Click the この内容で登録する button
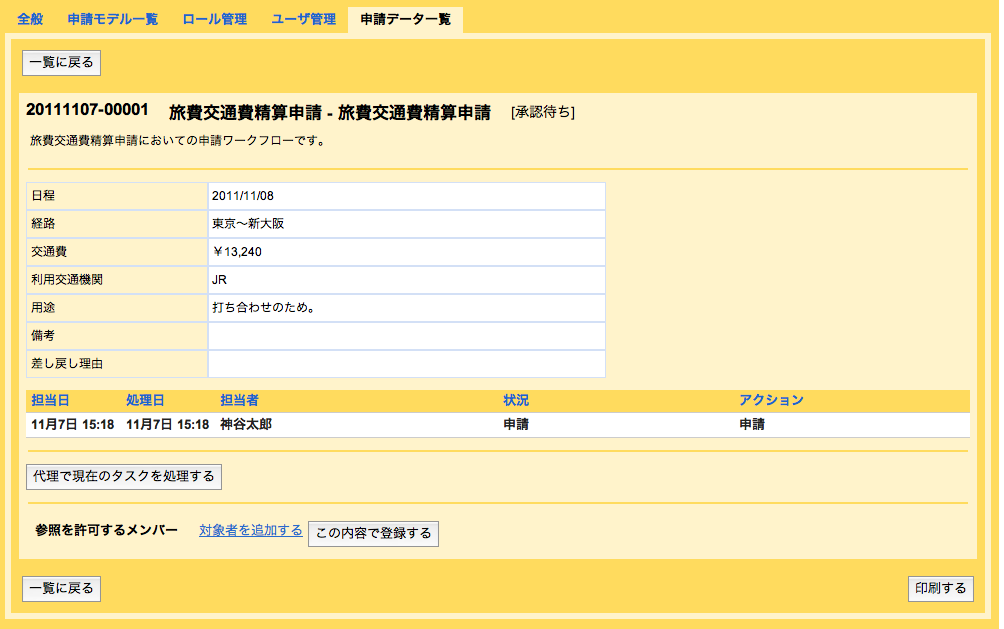The height and width of the screenshot is (629, 1004). pos(373,533)
